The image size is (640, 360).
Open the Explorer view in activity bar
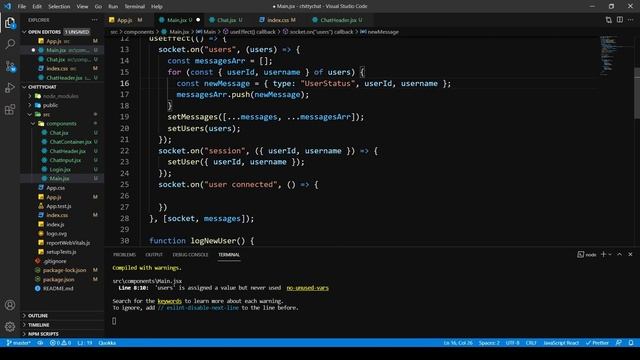click(10, 23)
